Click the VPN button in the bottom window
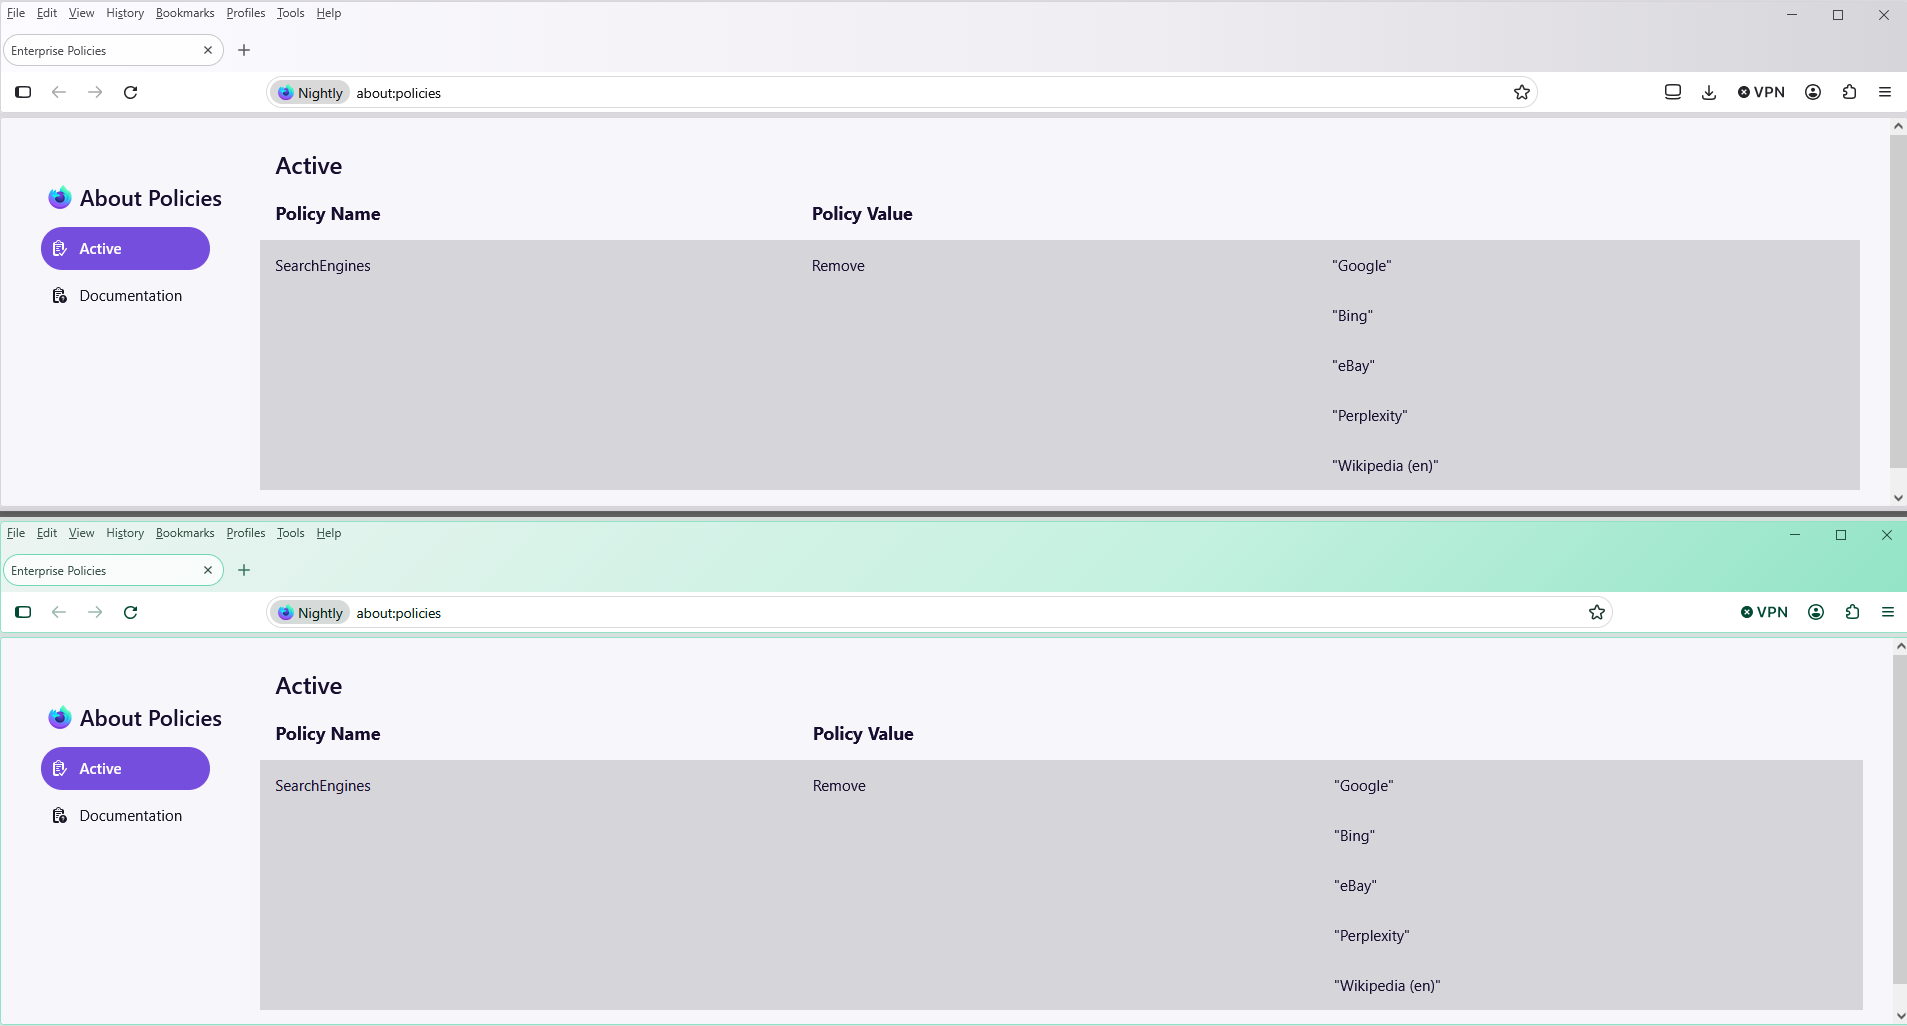The height and width of the screenshot is (1026, 1907). 1764,612
